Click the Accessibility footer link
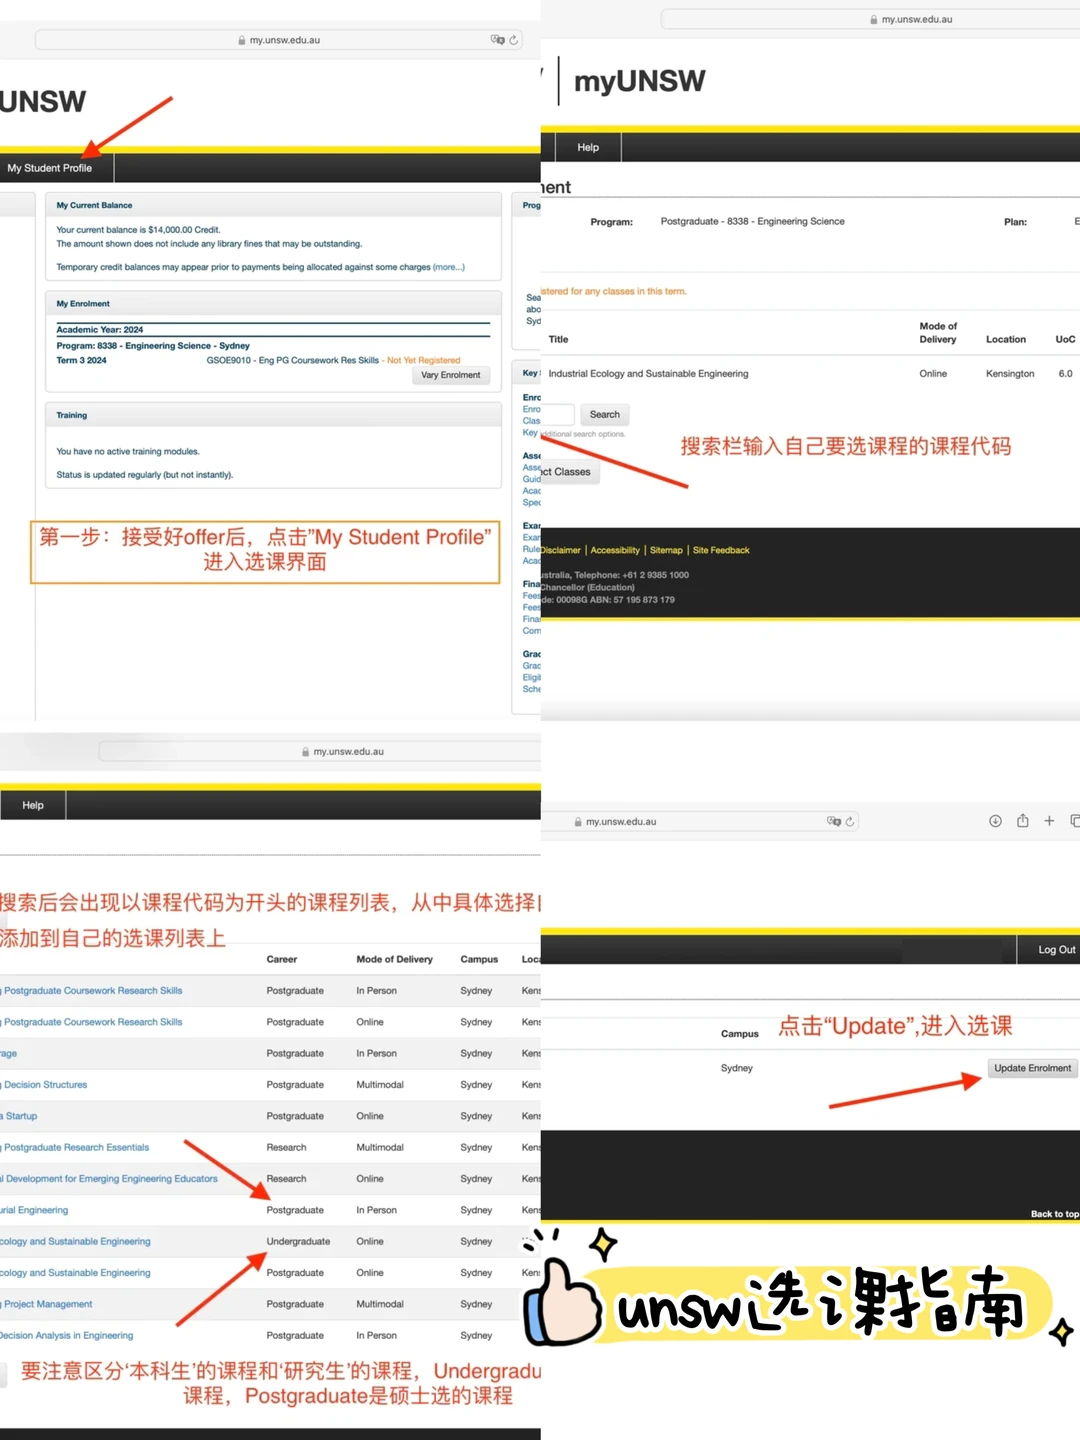1080x1440 pixels. tap(615, 550)
